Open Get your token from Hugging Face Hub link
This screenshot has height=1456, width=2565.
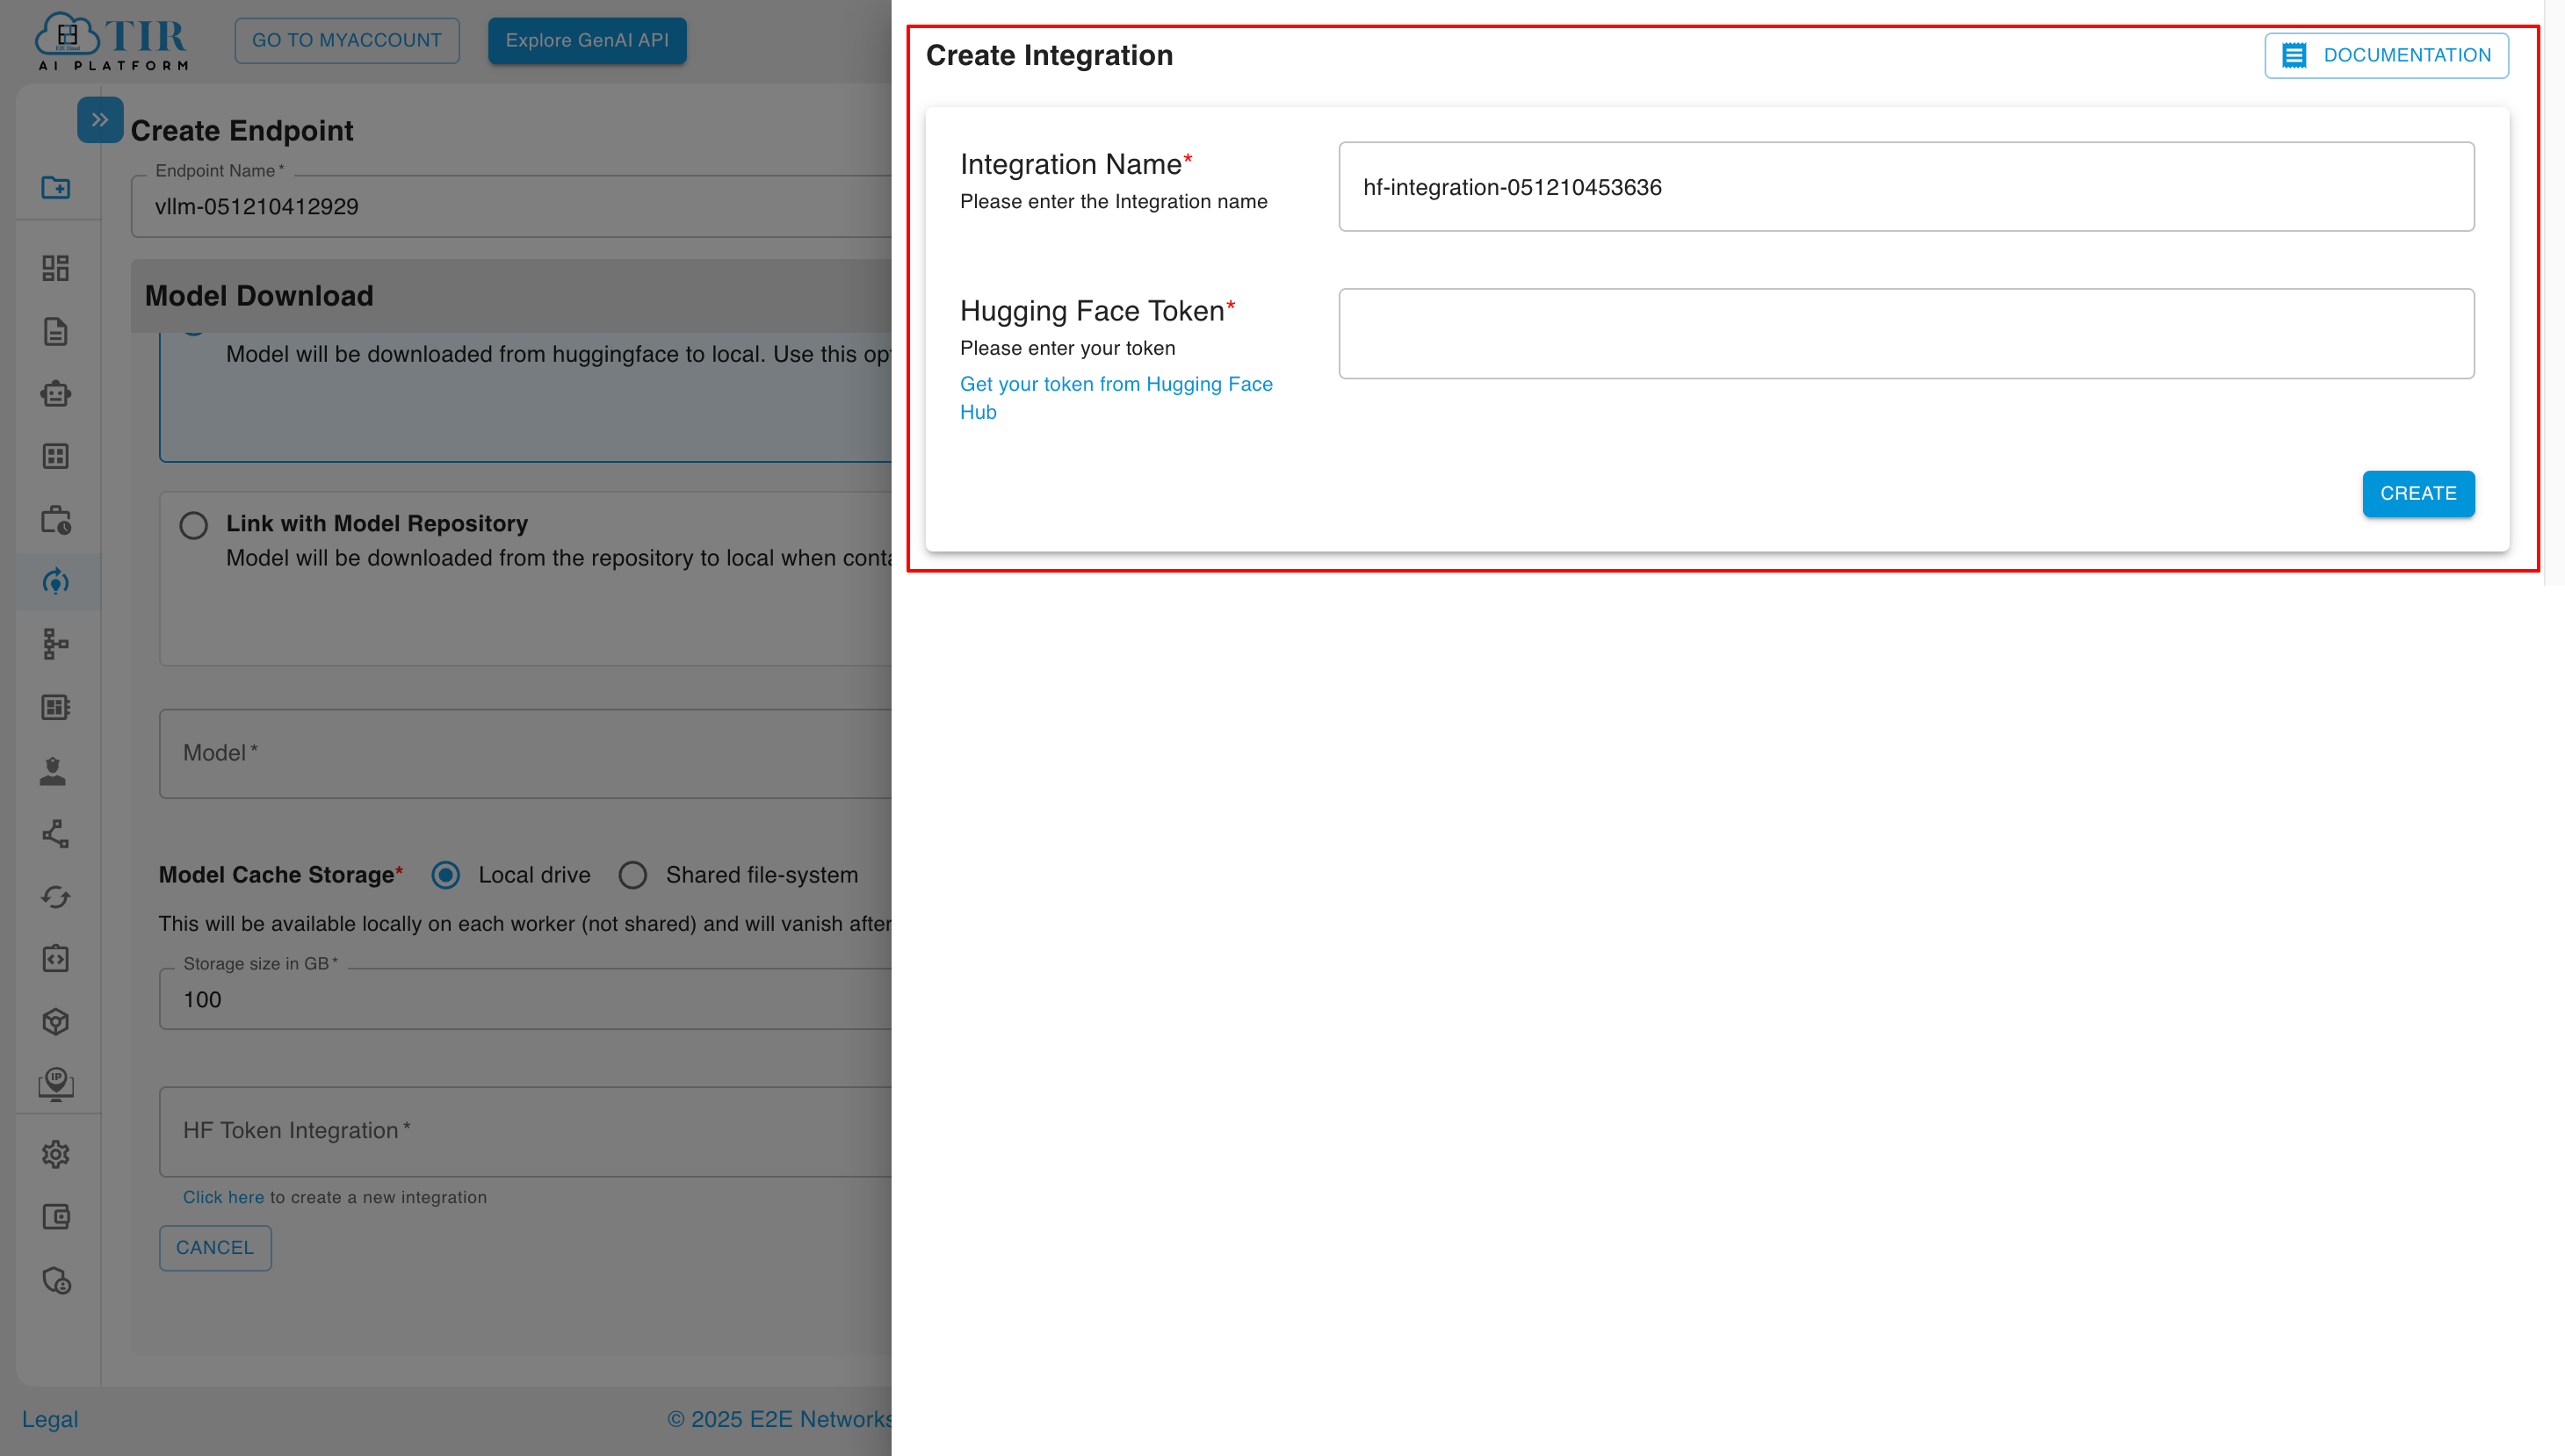click(1116, 398)
